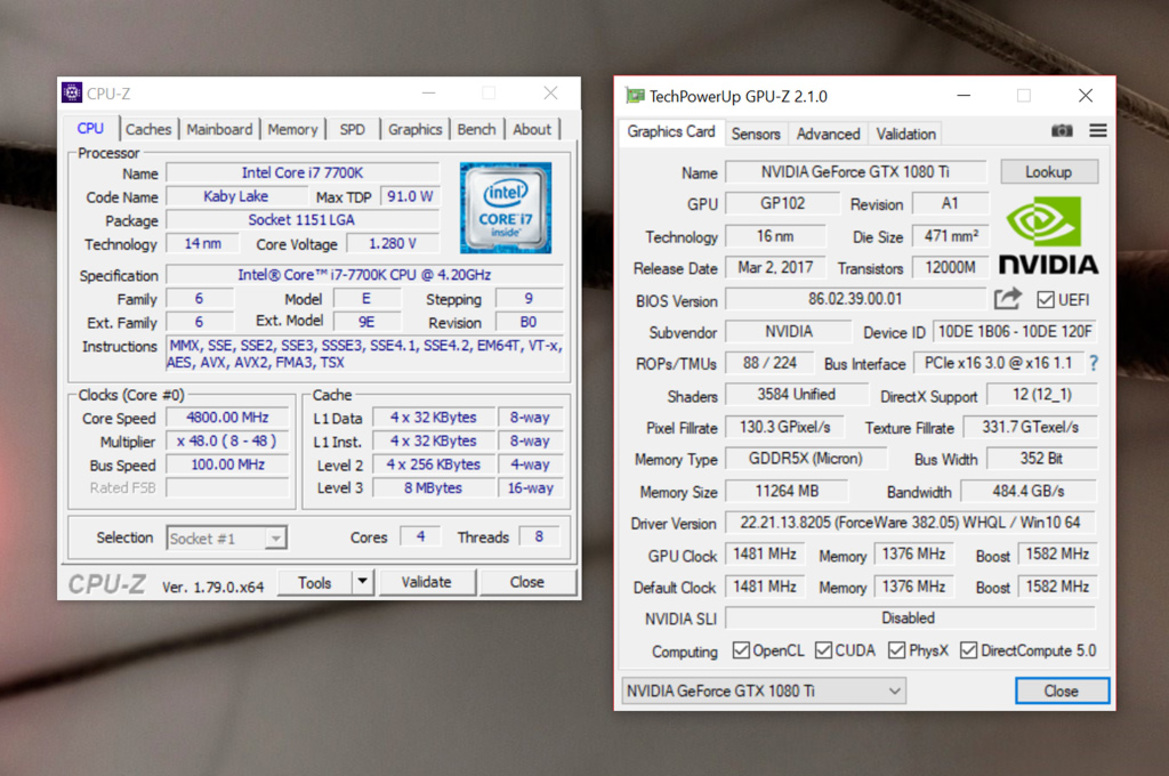This screenshot has width=1169, height=776.
Task: Click the Driver Version field
Action: pyautogui.click(x=910, y=523)
